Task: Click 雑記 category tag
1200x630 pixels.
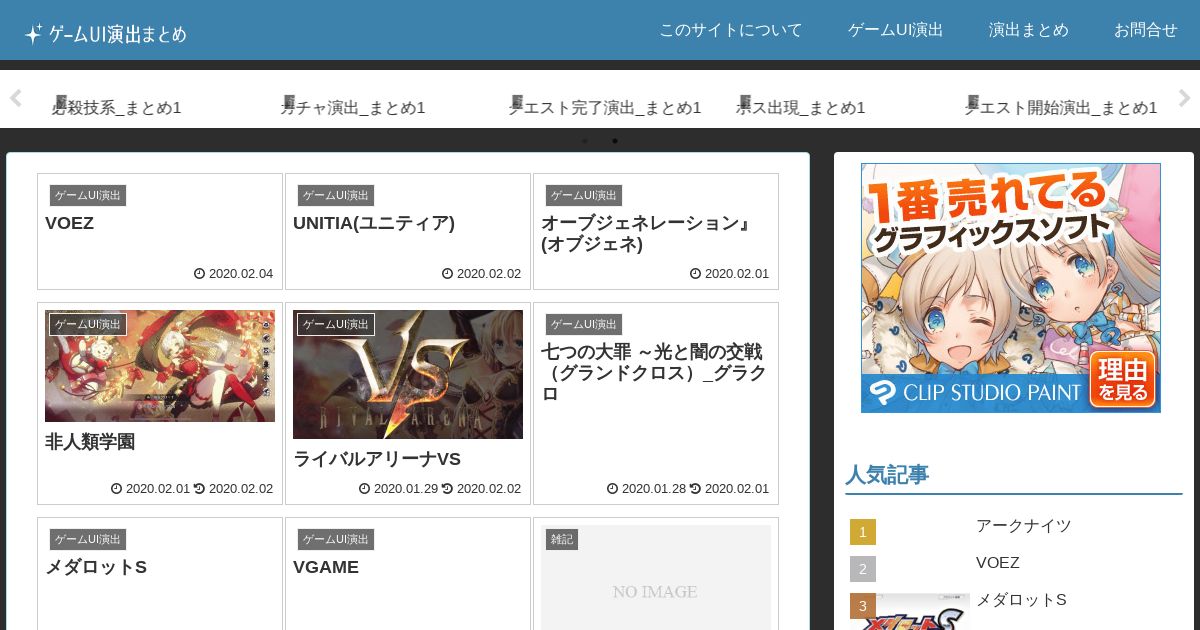Action: click(x=562, y=539)
